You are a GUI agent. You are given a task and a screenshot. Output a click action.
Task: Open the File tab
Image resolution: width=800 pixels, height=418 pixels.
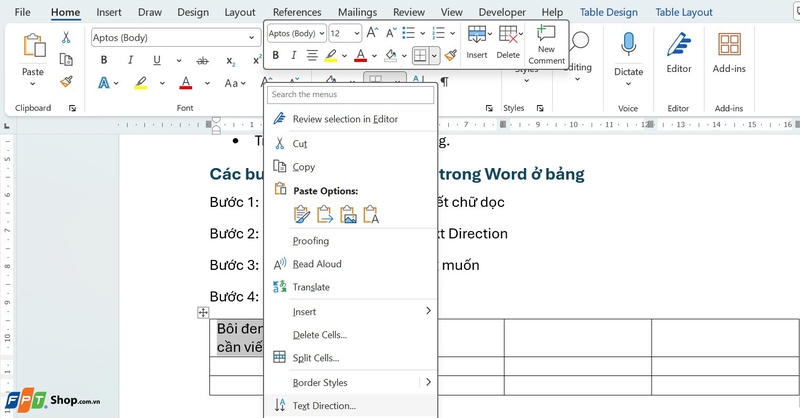[22, 12]
